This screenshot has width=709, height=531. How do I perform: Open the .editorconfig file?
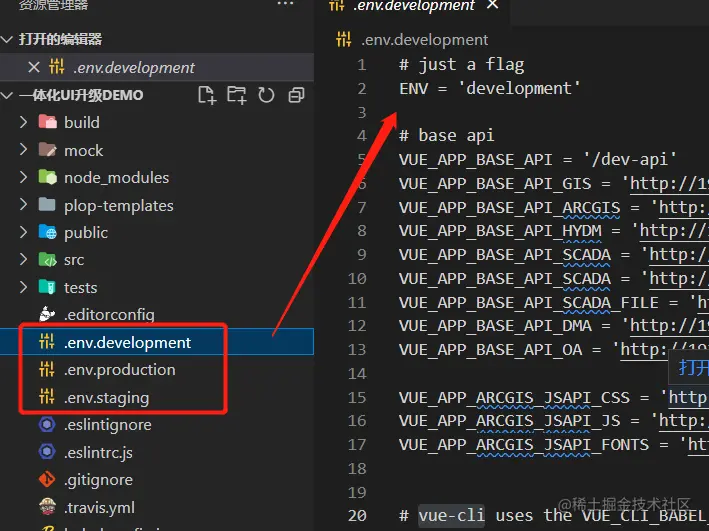(x=109, y=314)
